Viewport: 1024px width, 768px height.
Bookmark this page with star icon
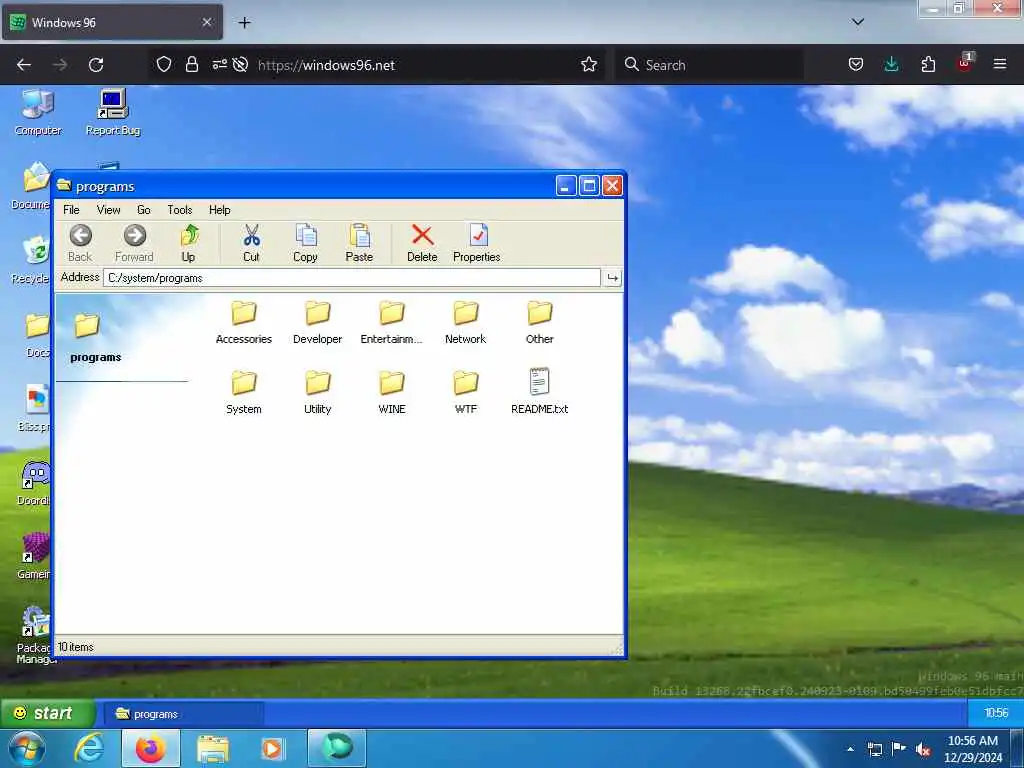tap(589, 65)
